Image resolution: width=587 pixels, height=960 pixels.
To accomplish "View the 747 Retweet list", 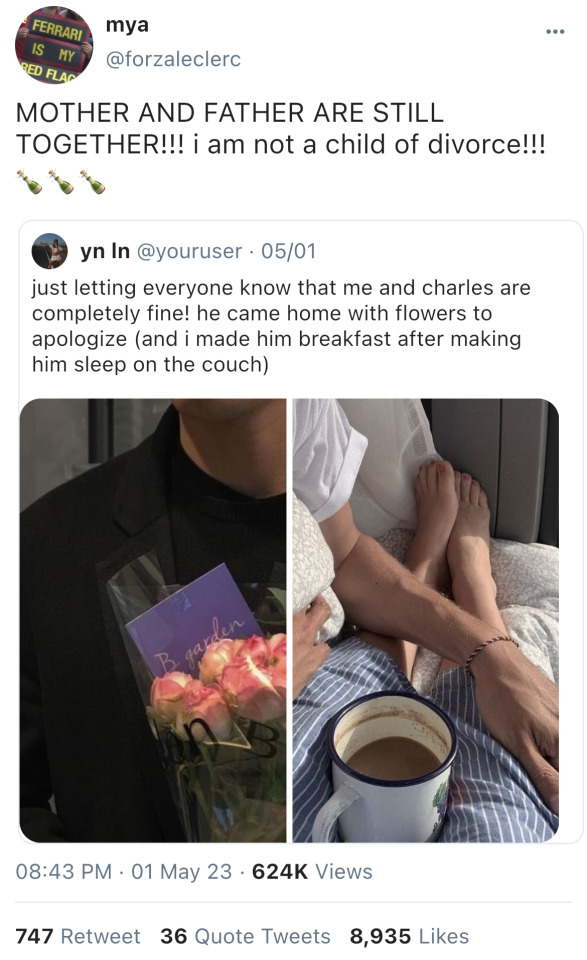I will click(x=78, y=936).
